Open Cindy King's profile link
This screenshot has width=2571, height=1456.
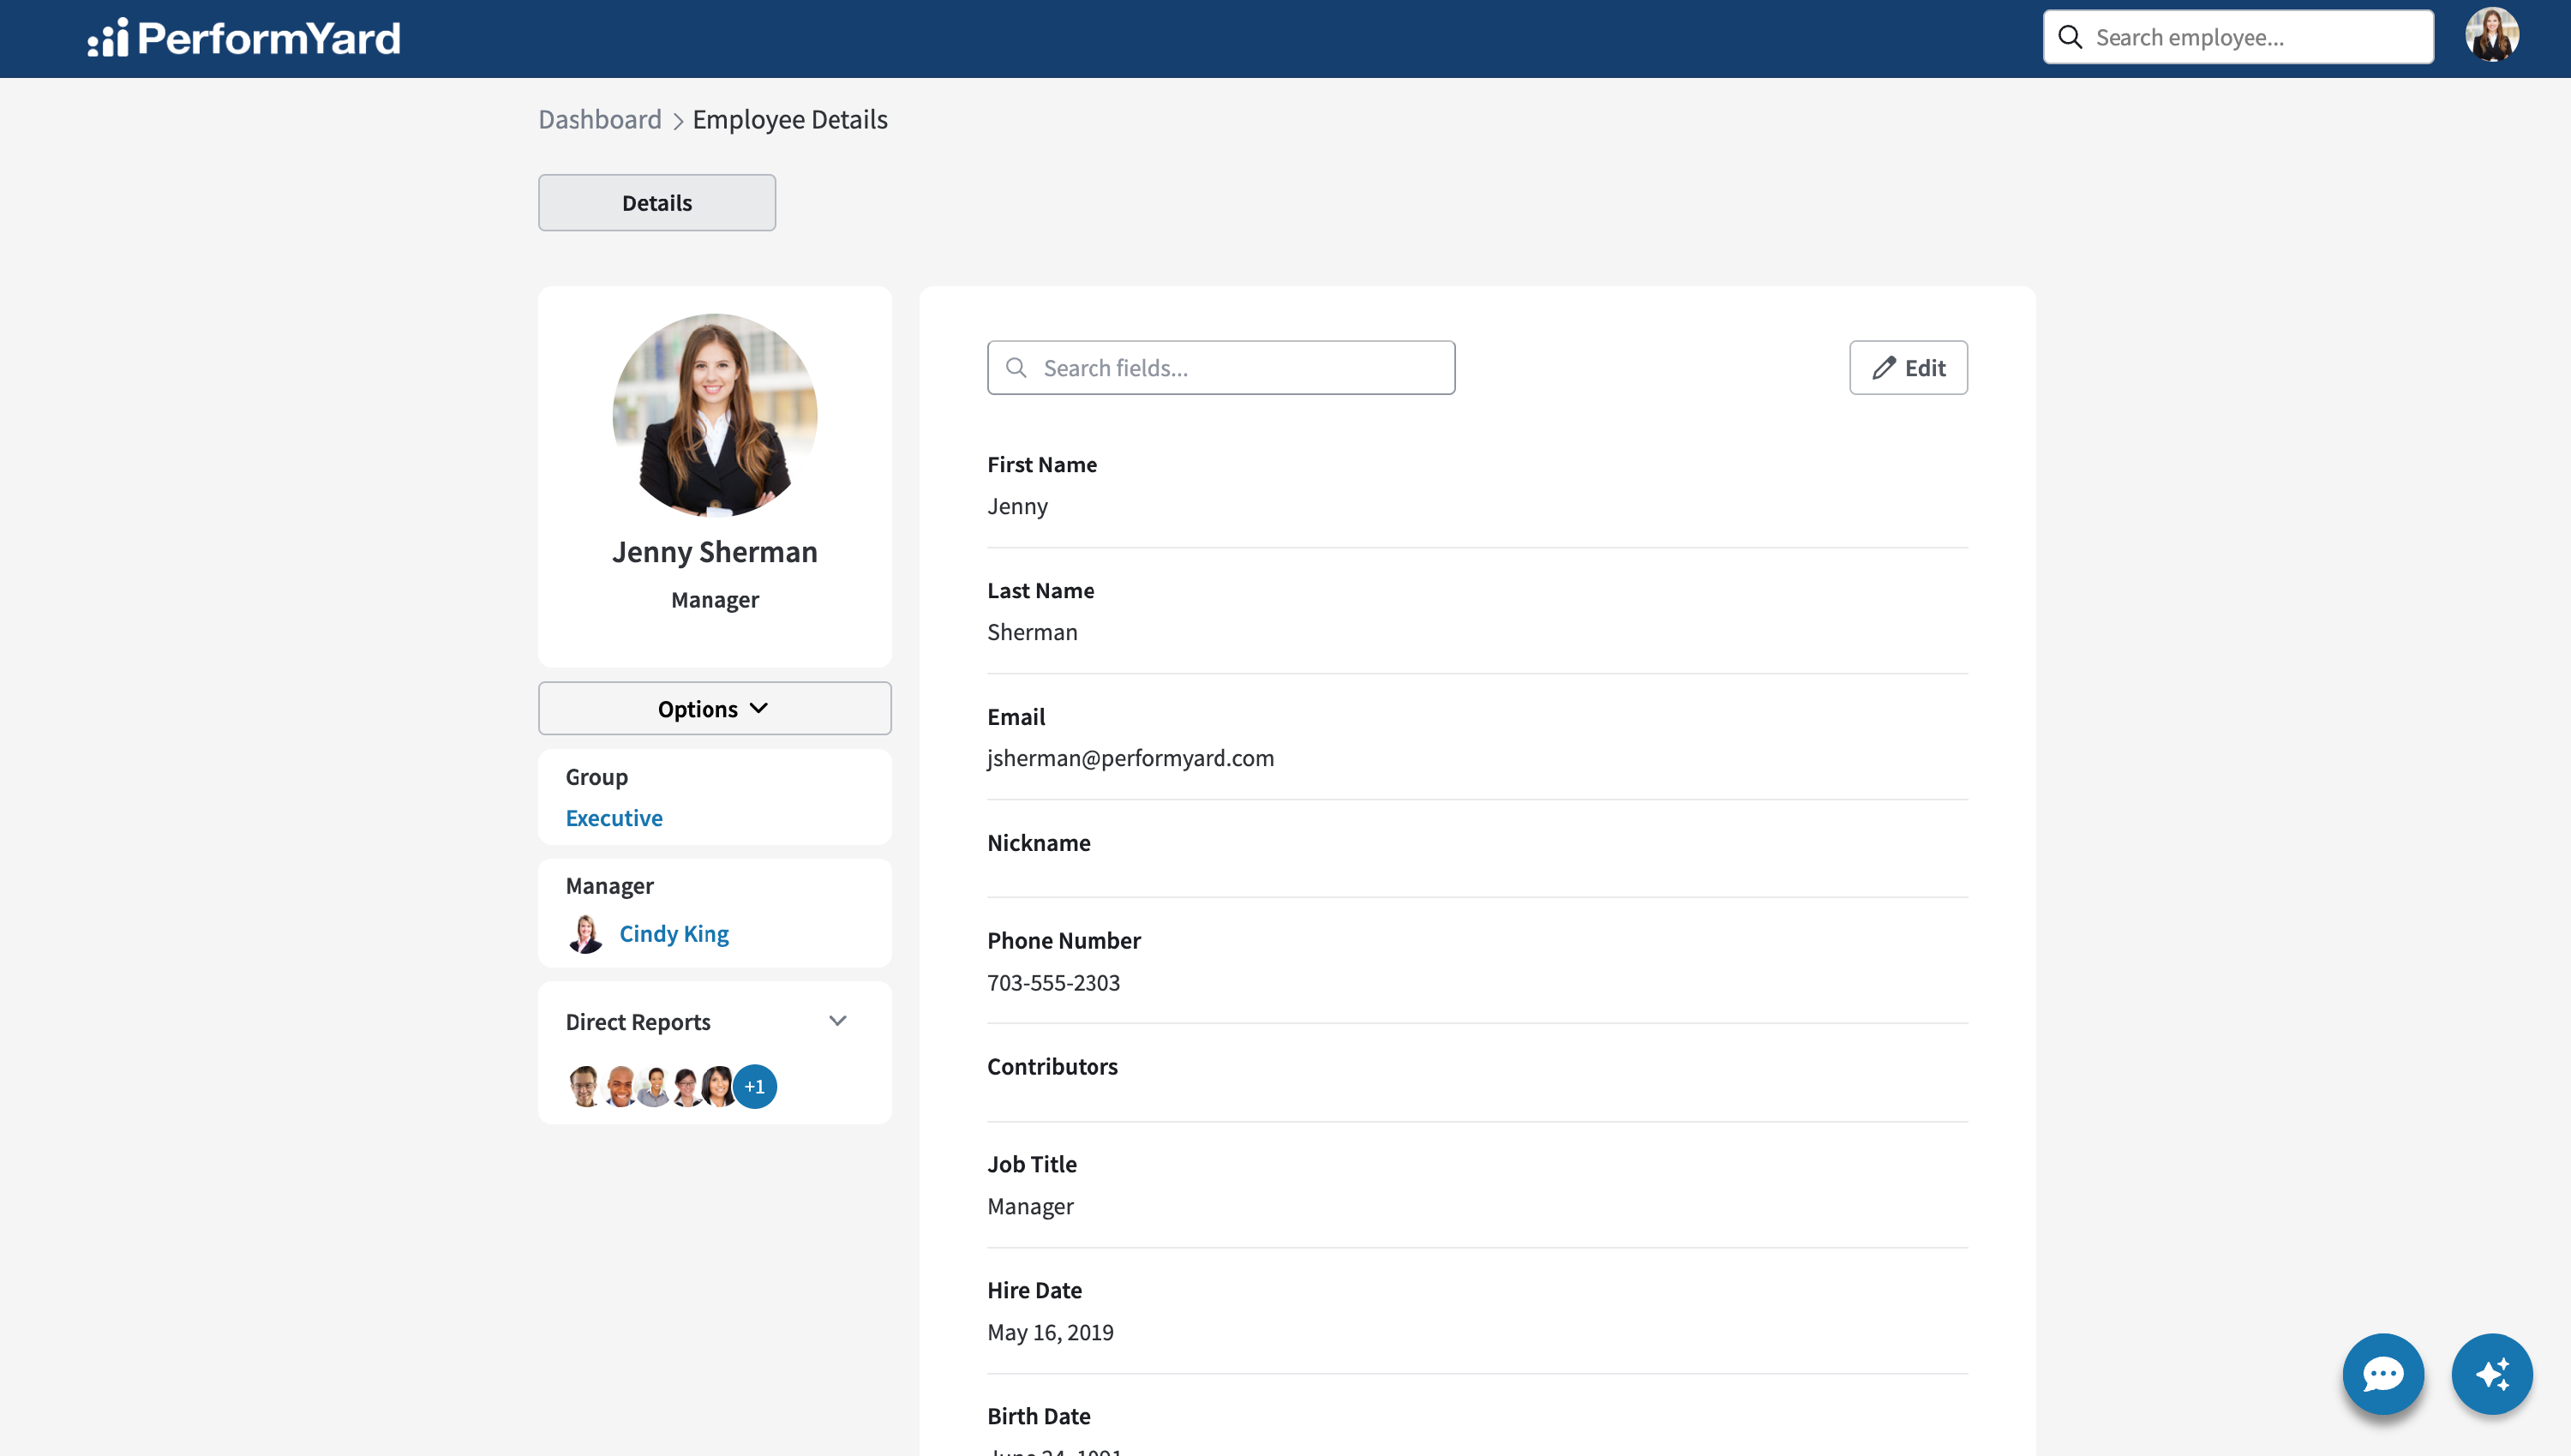tap(674, 934)
